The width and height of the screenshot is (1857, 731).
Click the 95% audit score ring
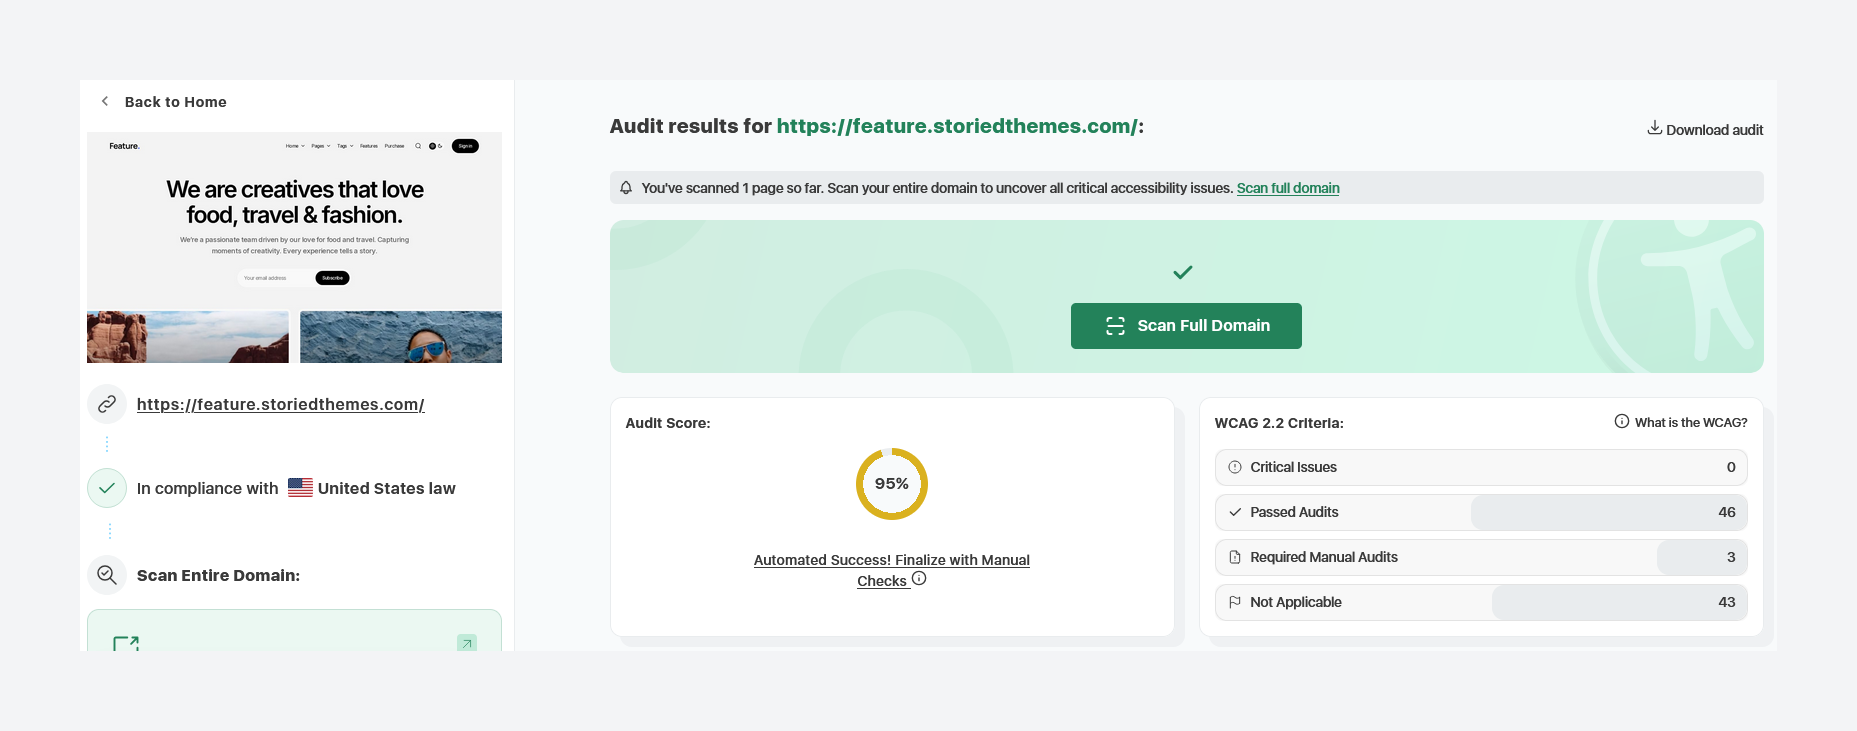tap(891, 484)
